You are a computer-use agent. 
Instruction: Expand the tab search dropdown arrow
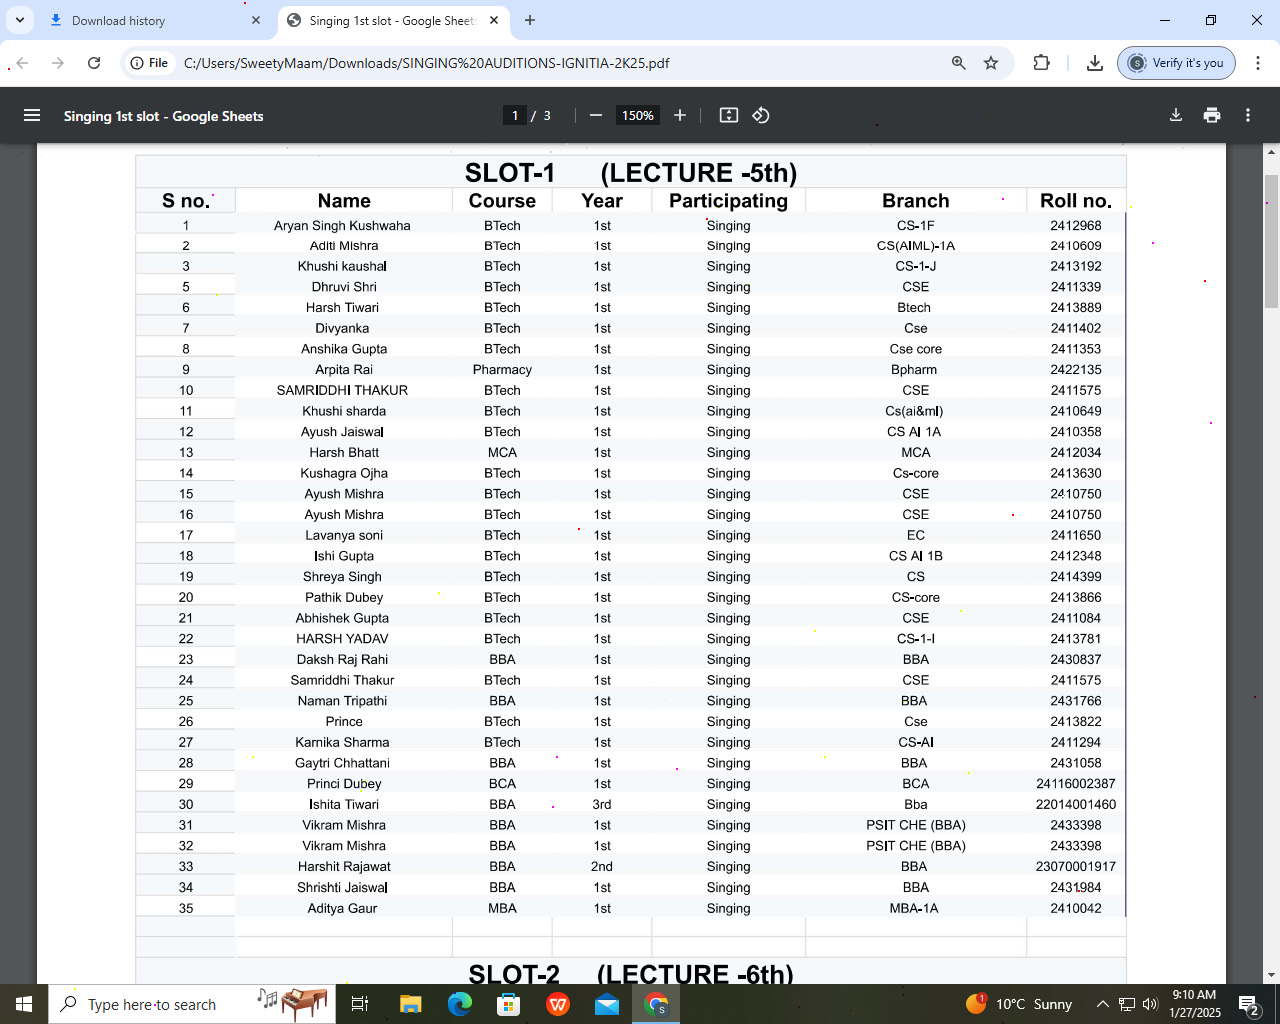20,20
